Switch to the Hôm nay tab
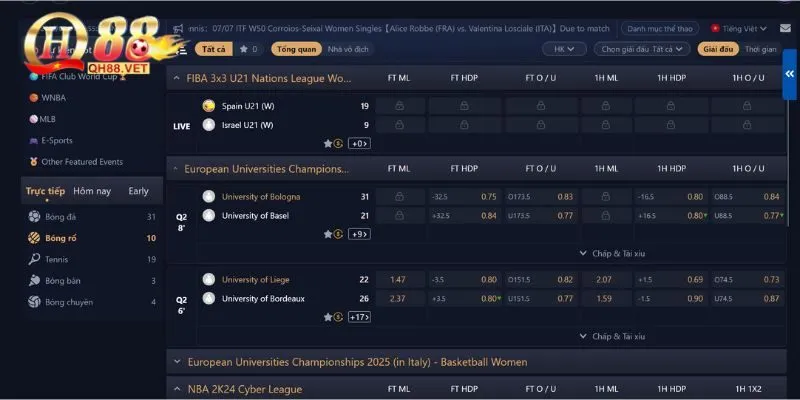 91,191
